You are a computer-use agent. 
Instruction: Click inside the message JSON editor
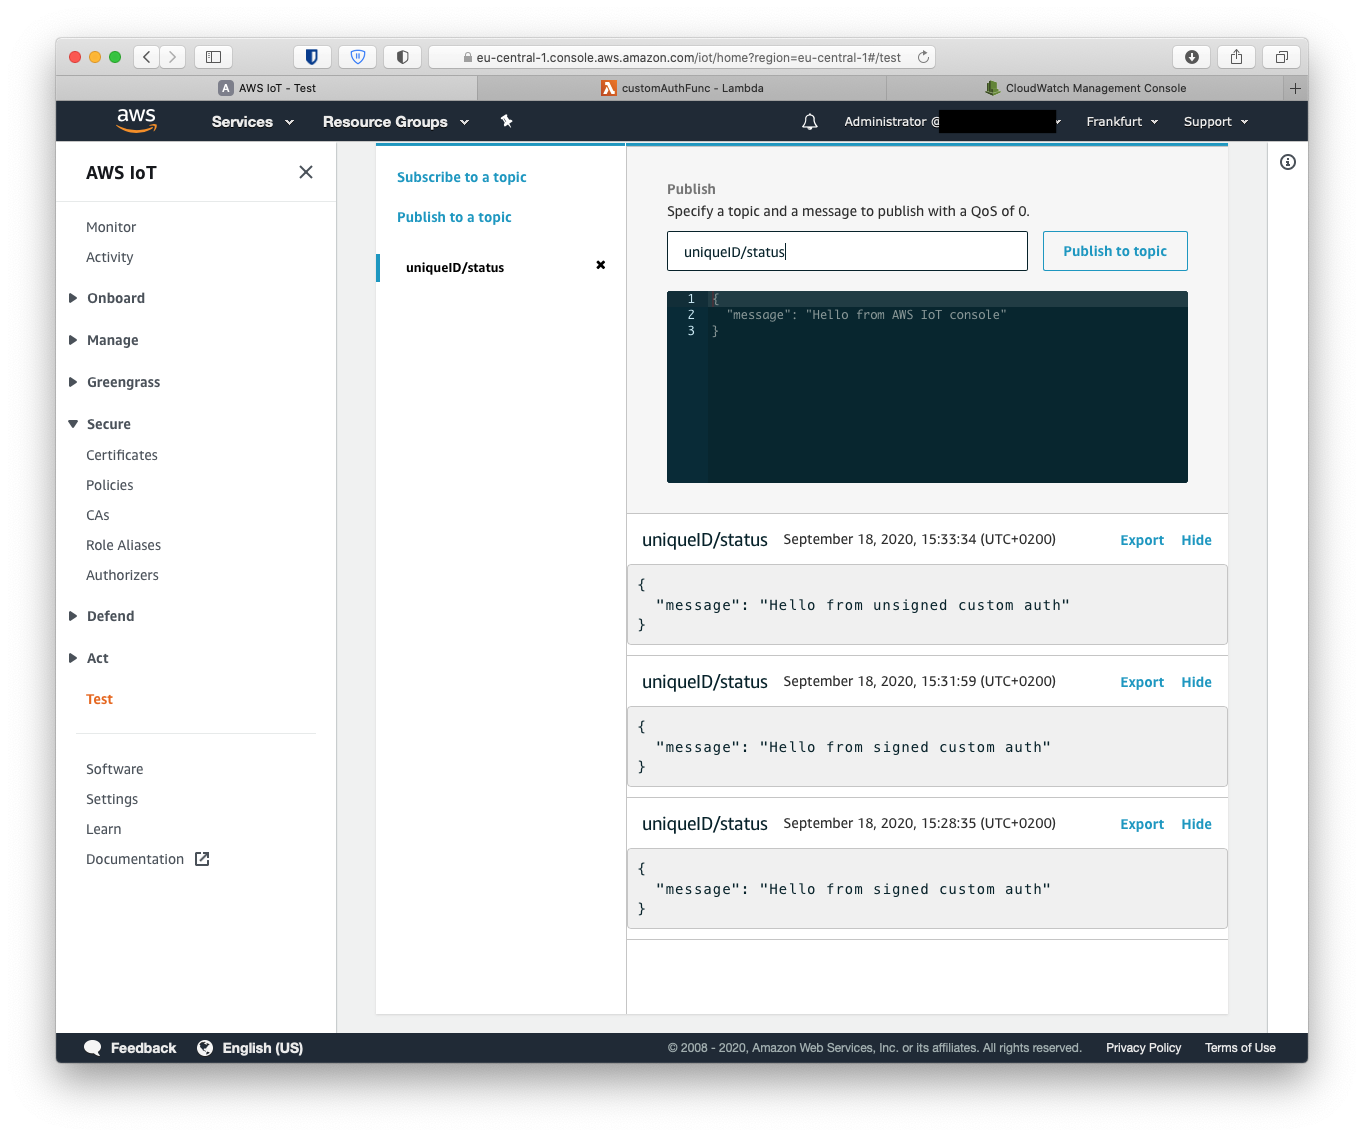(x=927, y=387)
